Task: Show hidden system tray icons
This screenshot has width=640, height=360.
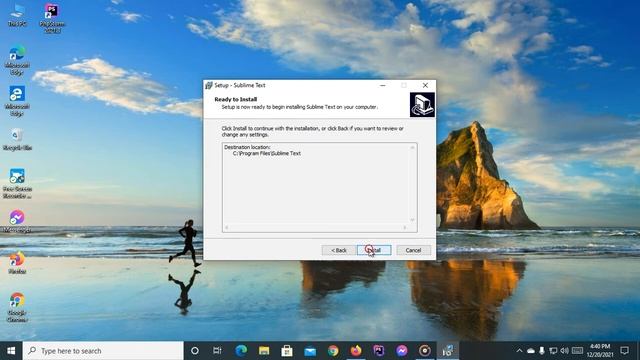Action: (519, 351)
